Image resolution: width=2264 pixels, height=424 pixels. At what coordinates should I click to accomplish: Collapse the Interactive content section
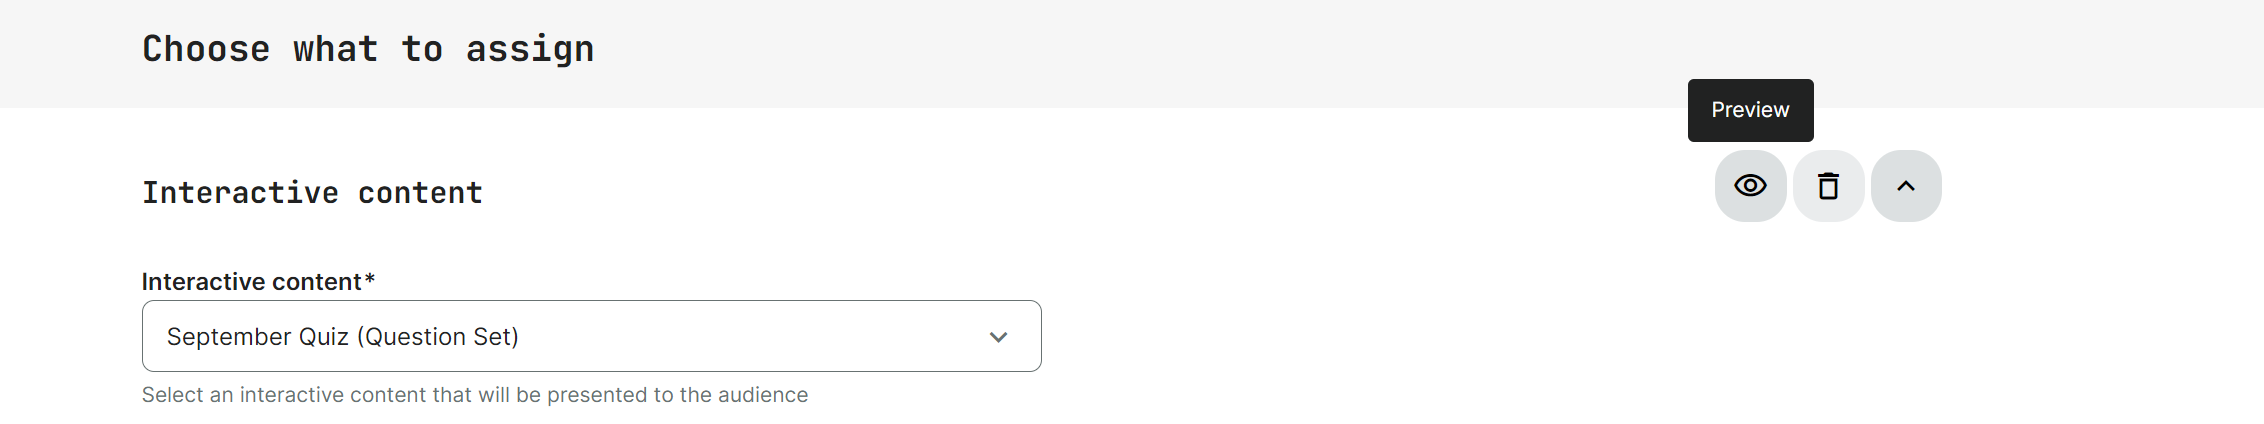(x=1906, y=186)
